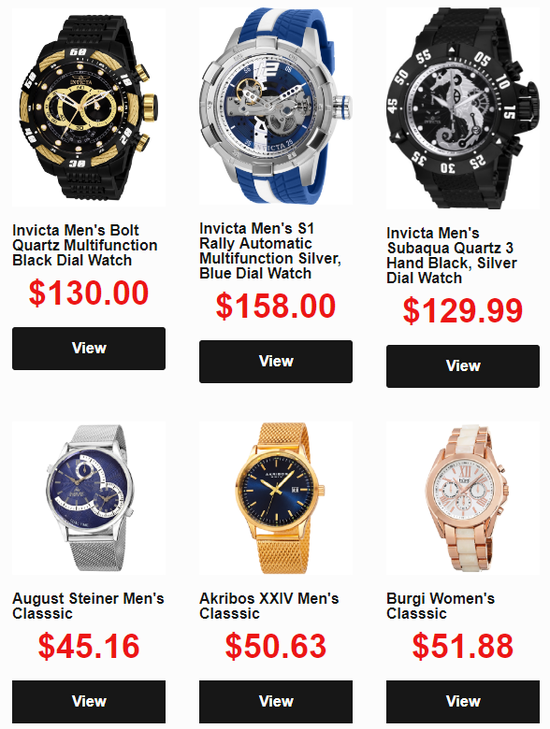Click View under the $51.88 Burgi watch
Image resolution: width=550 pixels, height=729 pixels.
click(x=463, y=702)
